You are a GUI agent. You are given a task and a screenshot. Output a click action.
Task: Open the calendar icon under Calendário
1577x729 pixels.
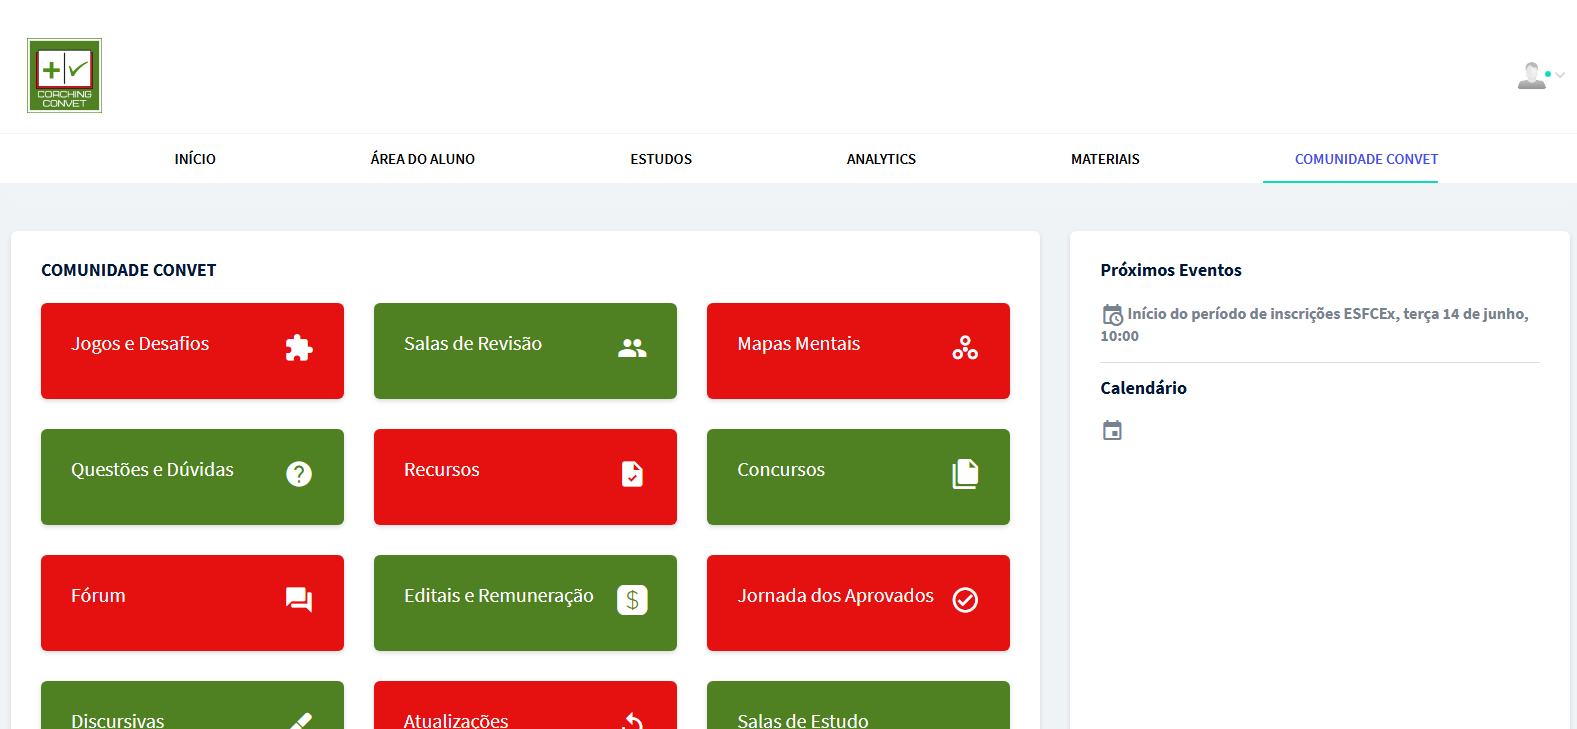click(1112, 431)
